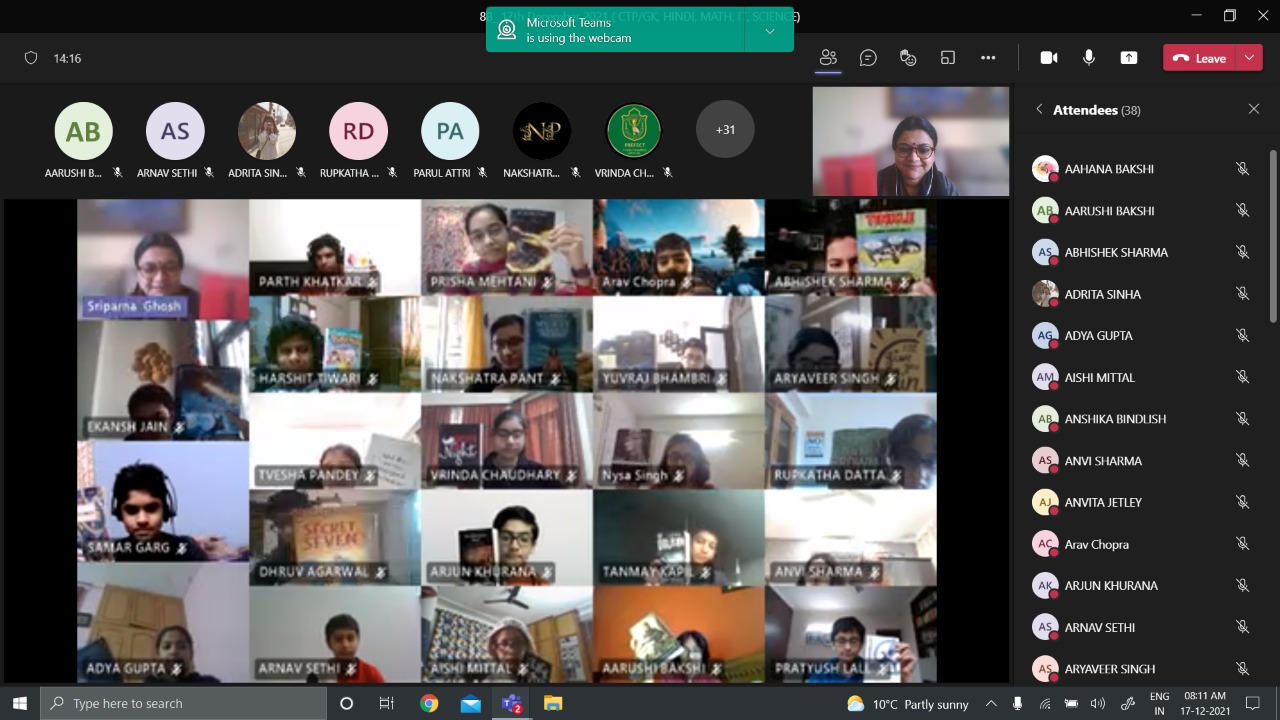Select the VRINDA CH... participant avatar
The image size is (1280, 720).
[634, 131]
